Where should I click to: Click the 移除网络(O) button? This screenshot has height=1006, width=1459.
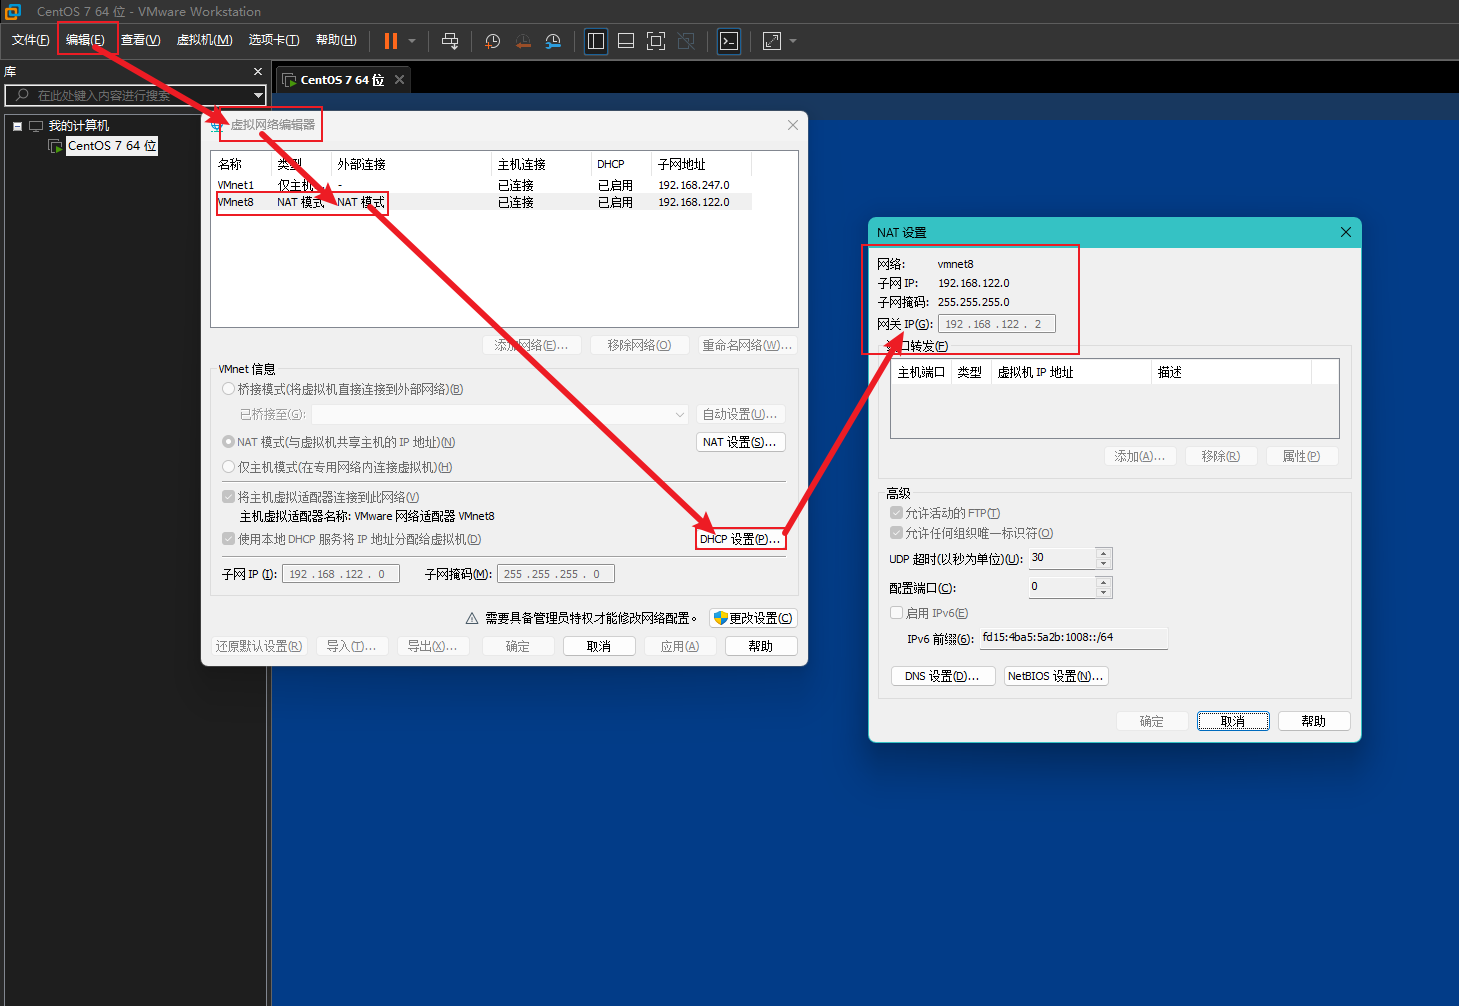[639, 345]
